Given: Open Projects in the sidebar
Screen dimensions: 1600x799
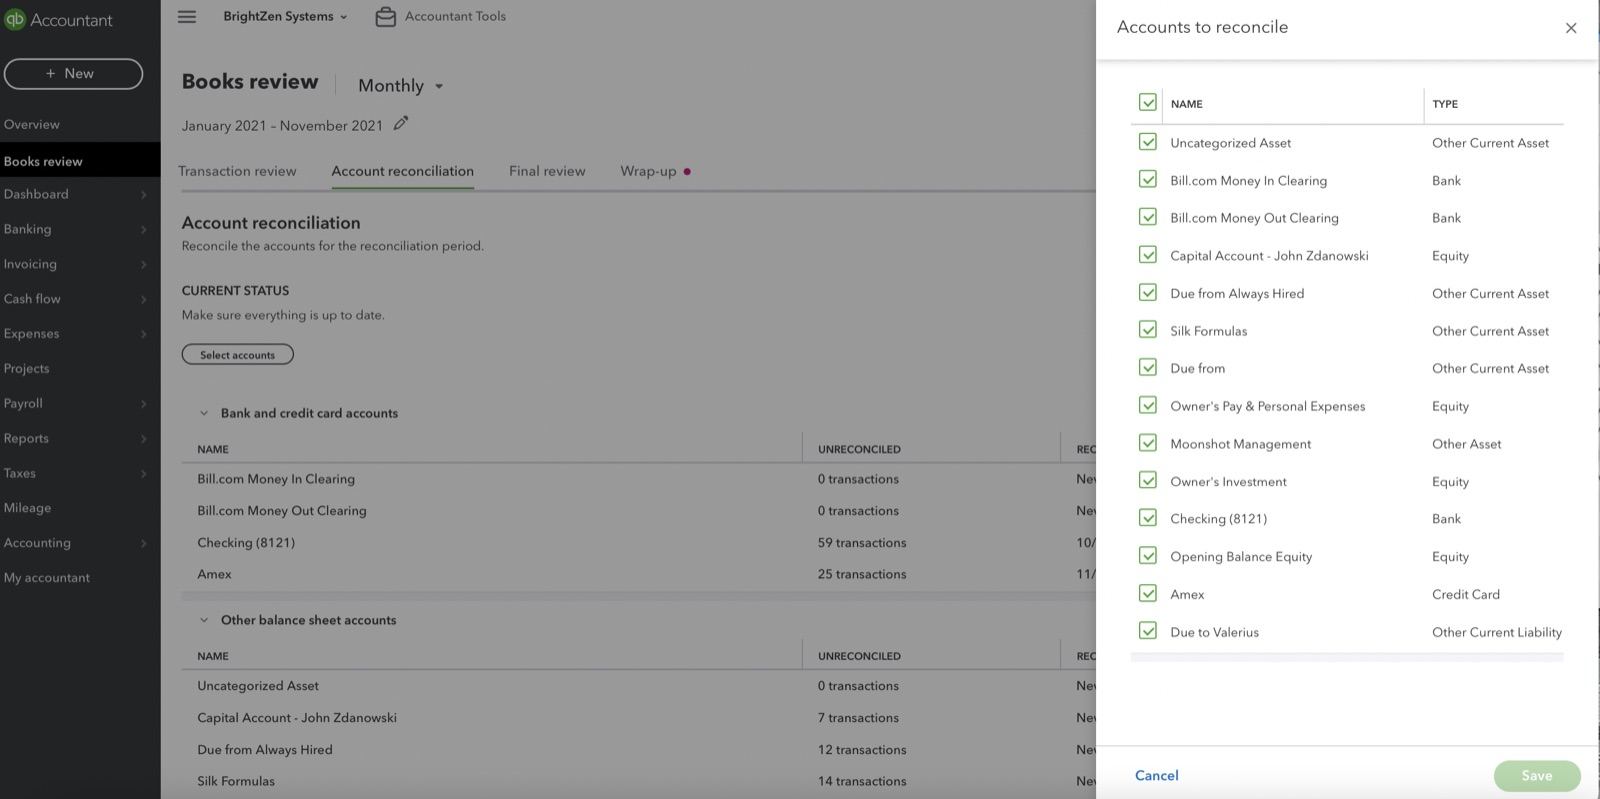Looking at the screenshot, I should (26, 369).
